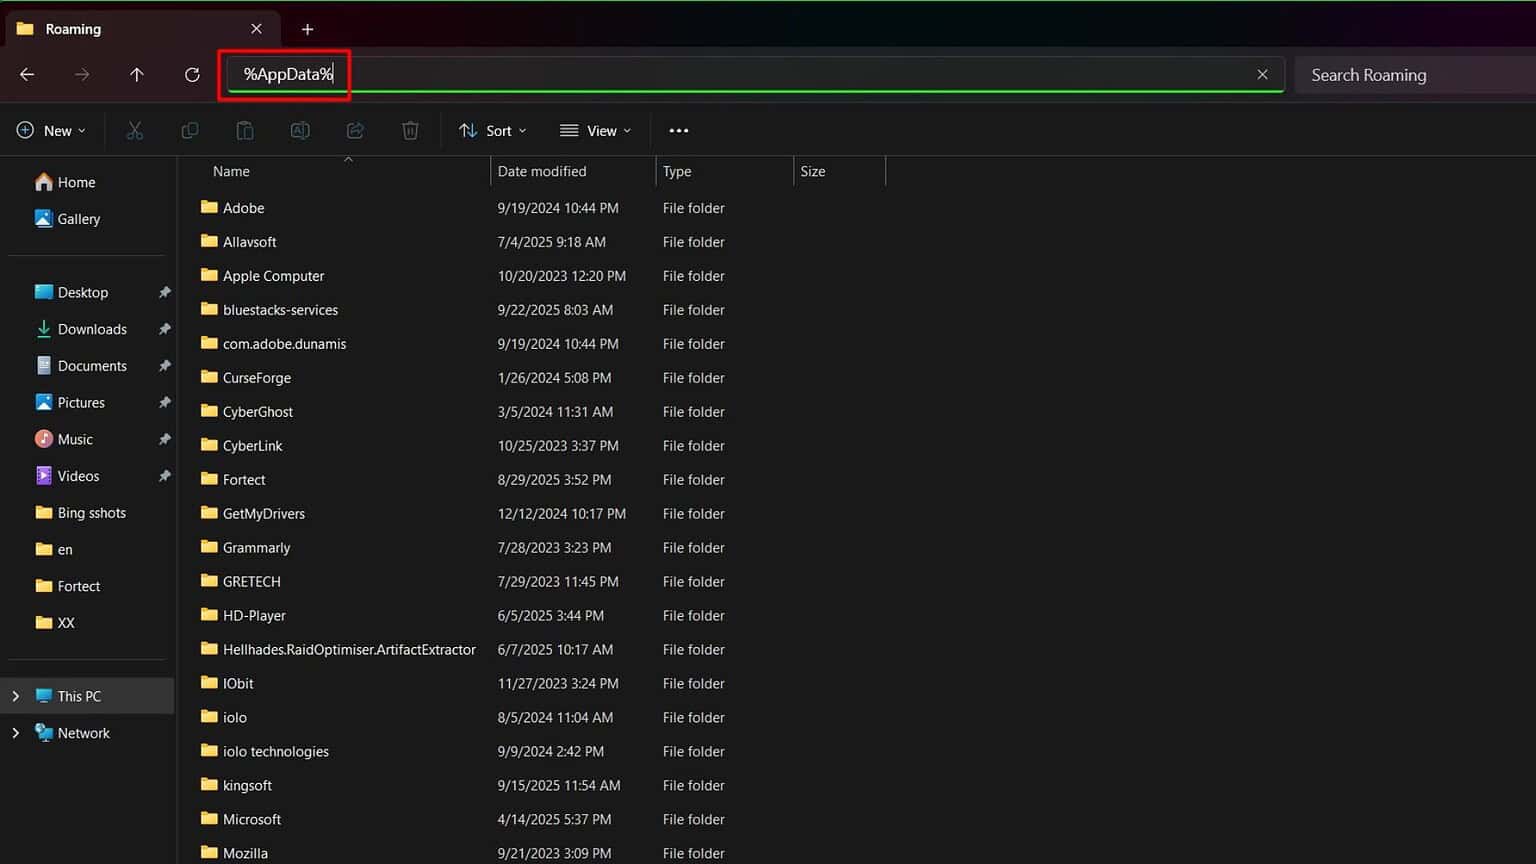Click the Delete trash icon
Viewport: 1536px width, 864px height.
[x=410, y=130]
